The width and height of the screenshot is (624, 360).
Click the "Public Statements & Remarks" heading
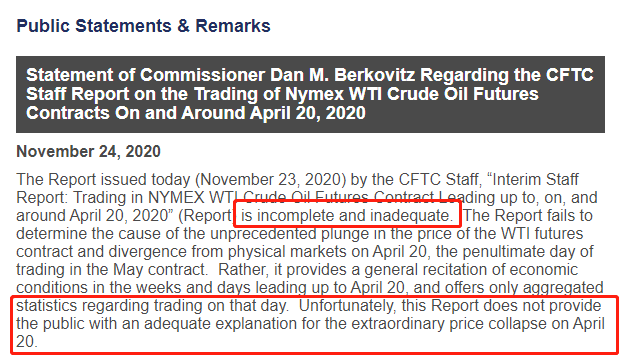(x=143, y=26)
